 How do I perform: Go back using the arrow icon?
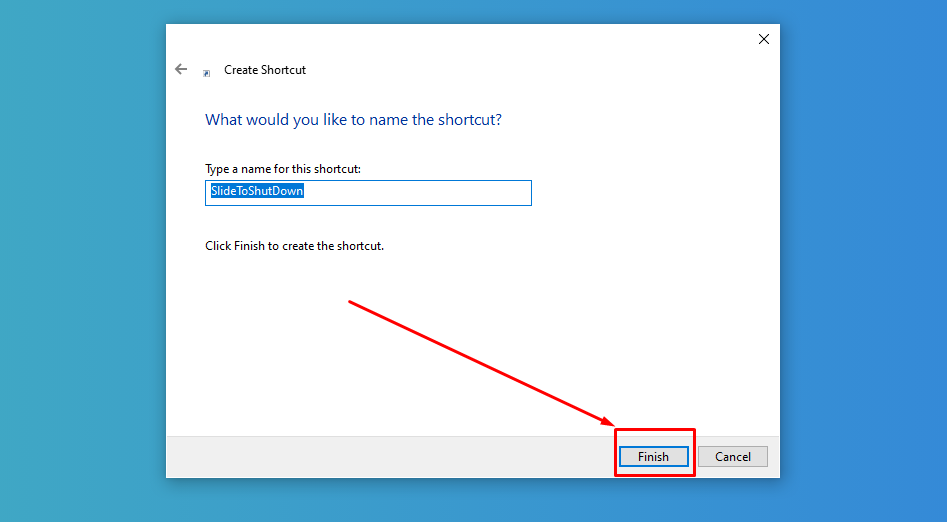tap(181, 69)
